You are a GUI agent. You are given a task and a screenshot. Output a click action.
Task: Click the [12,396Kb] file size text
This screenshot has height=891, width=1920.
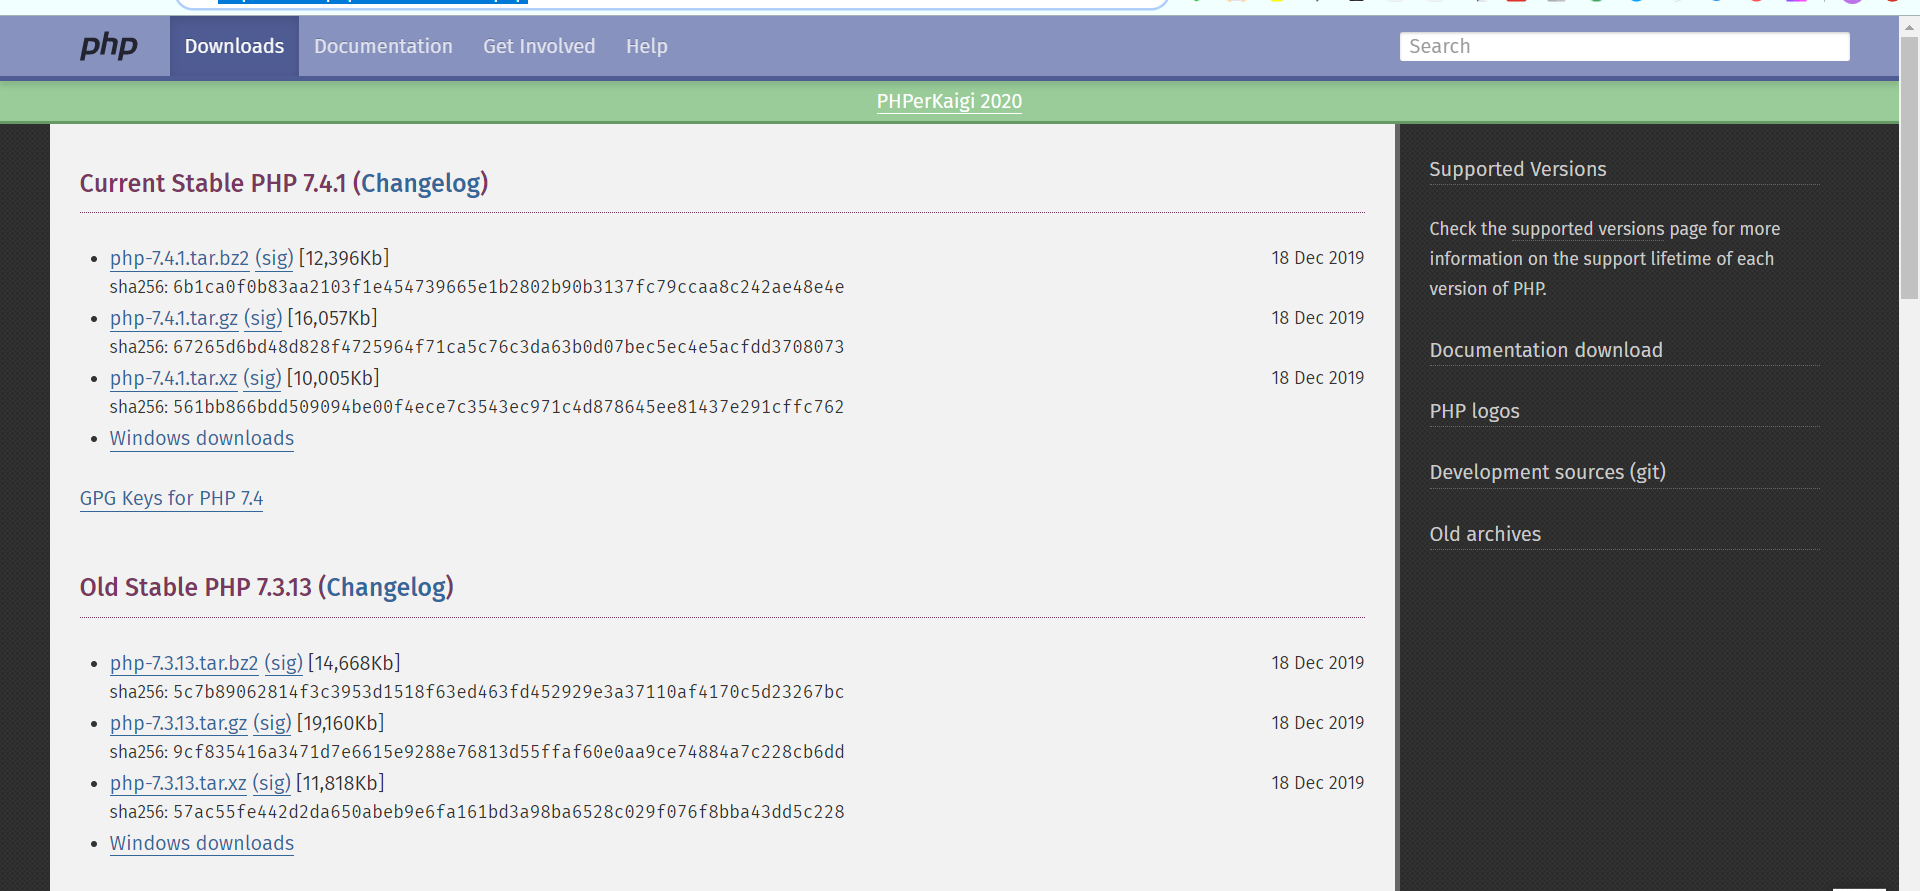tap(344, 258)
